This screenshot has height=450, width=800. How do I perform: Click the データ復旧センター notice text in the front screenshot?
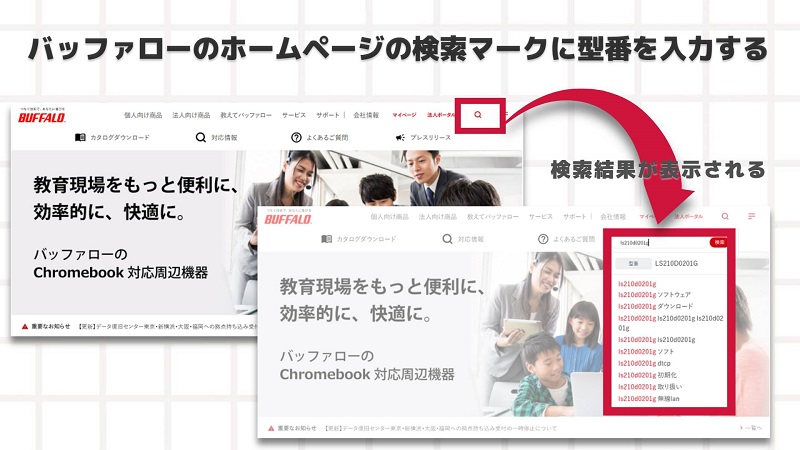coord(440,429)
